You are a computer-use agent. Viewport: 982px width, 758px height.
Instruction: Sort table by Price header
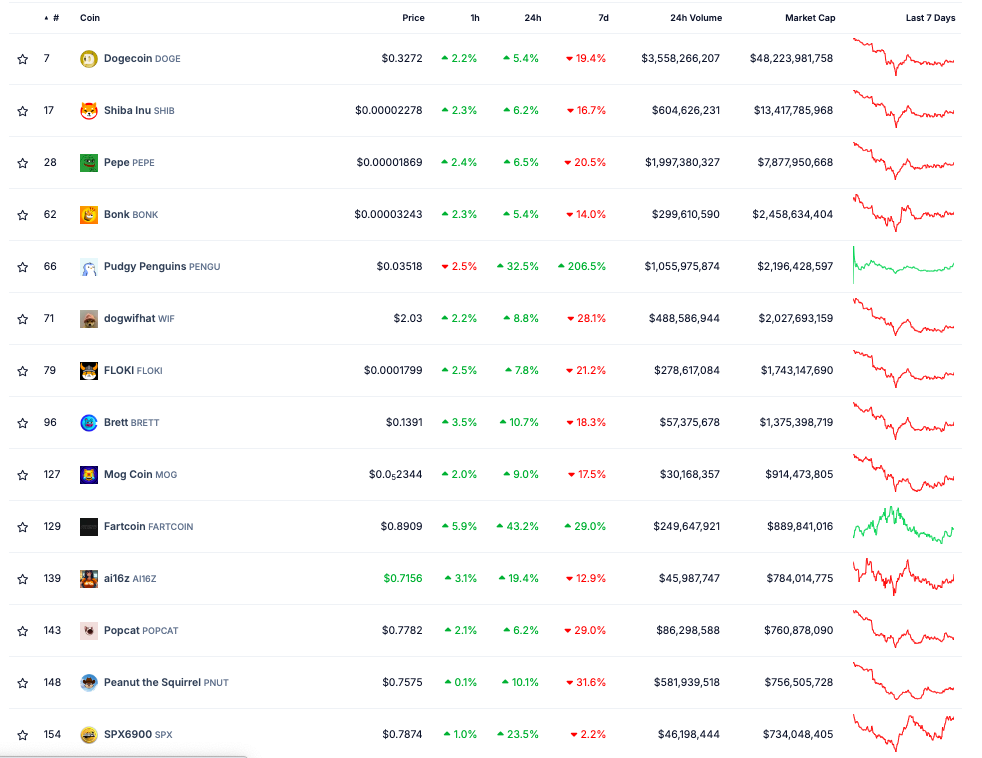click(413, 18)
